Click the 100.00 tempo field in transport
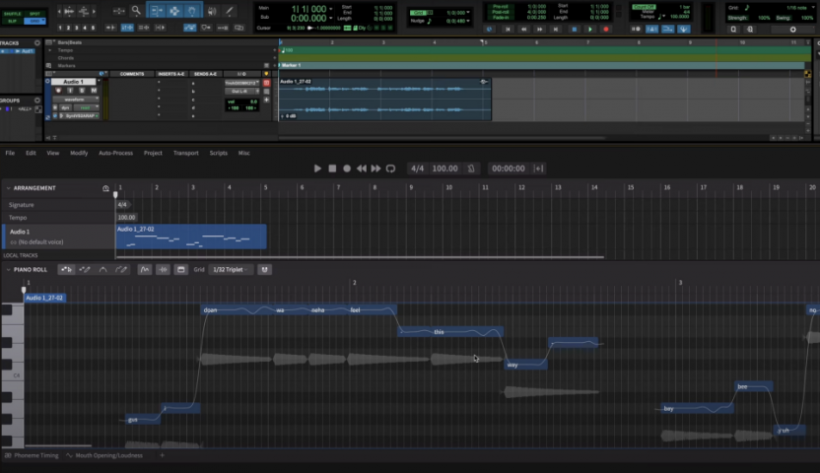820x473 pixels. click(x=445, y=168)
